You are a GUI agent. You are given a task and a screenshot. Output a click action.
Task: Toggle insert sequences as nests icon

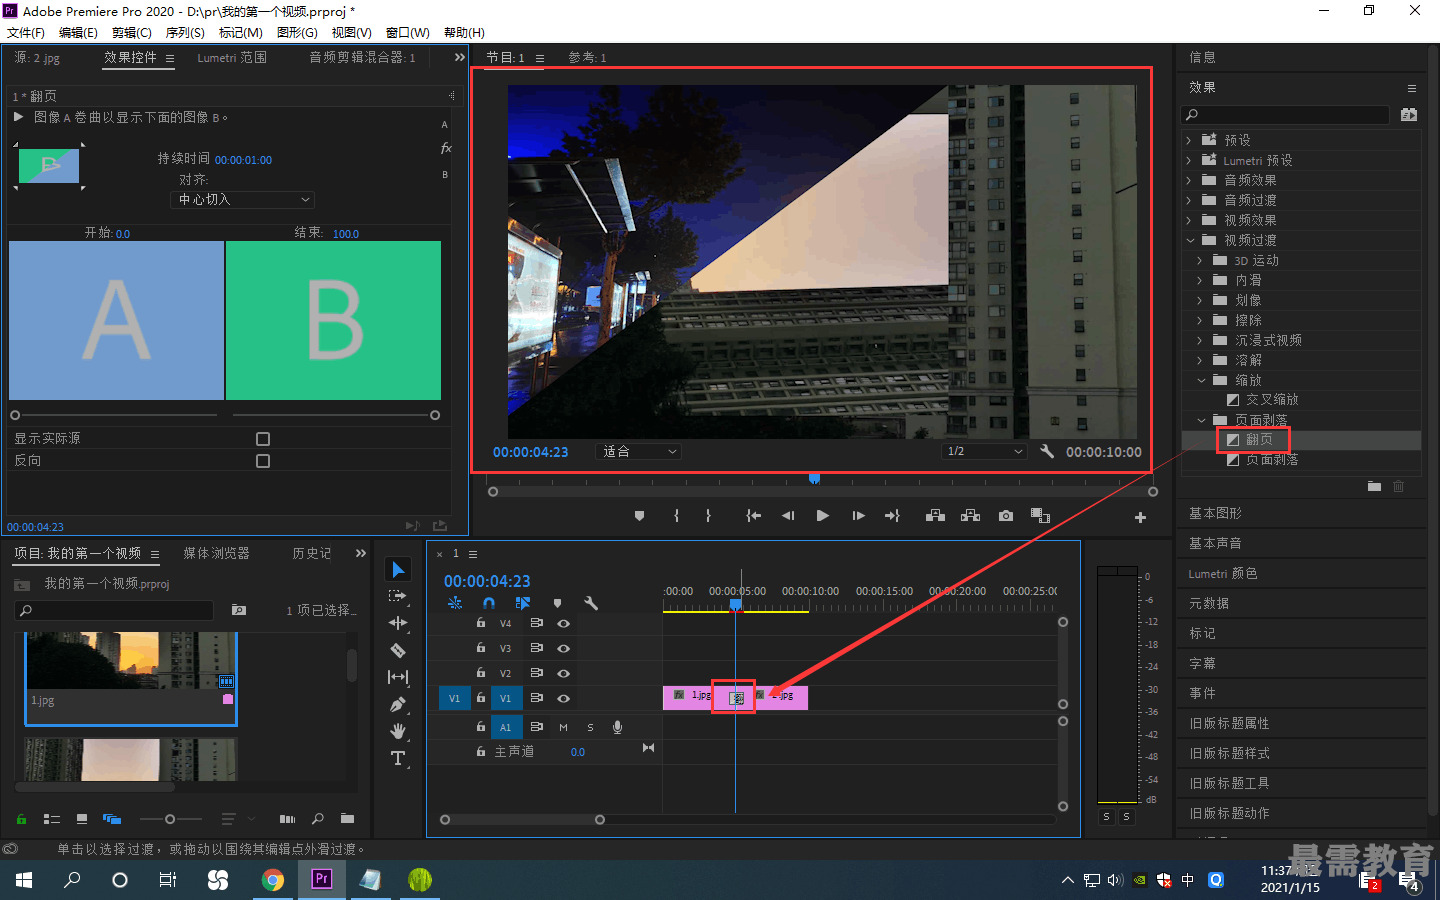(x=455, y=603)
